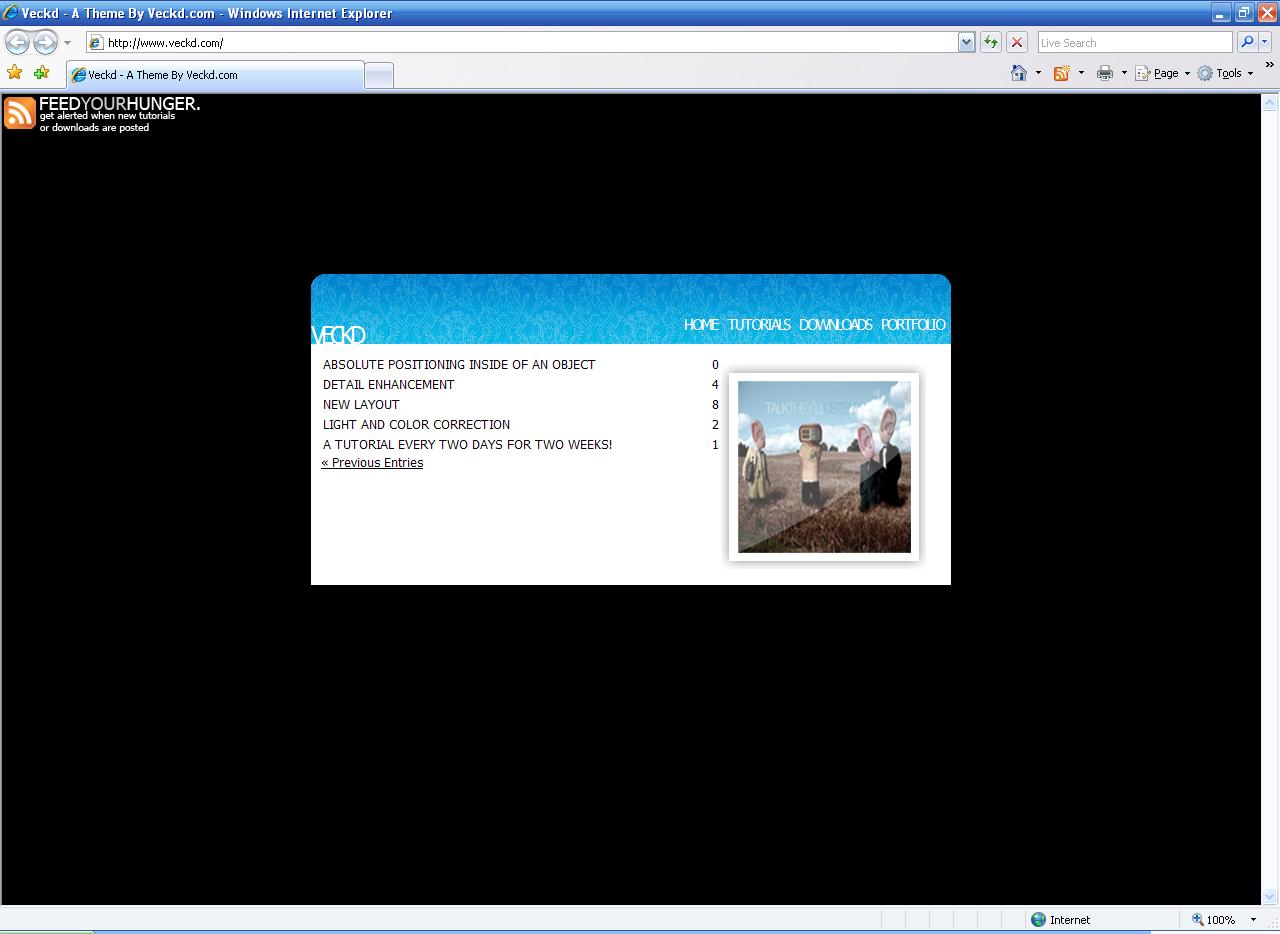
Task: Open the HOME navigation link
Action: tap(701, 324)
